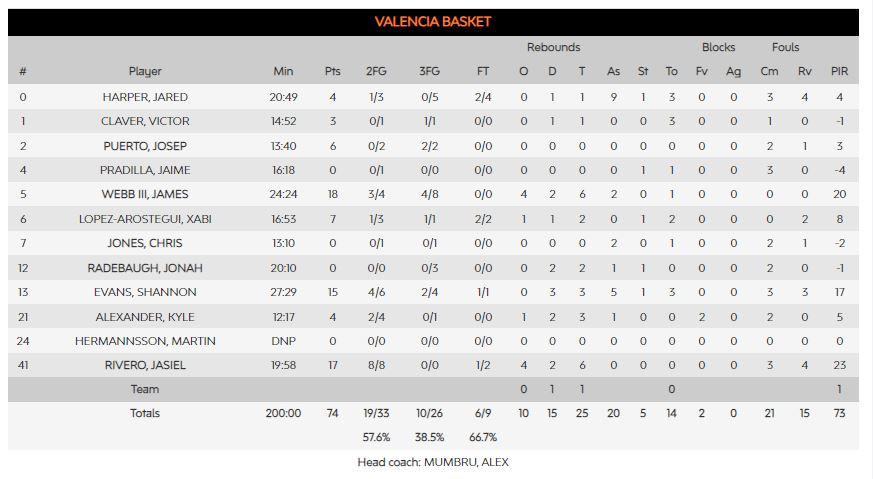
Task: Click head coach name Mumbru, Alex
Action: click(466, 462)
